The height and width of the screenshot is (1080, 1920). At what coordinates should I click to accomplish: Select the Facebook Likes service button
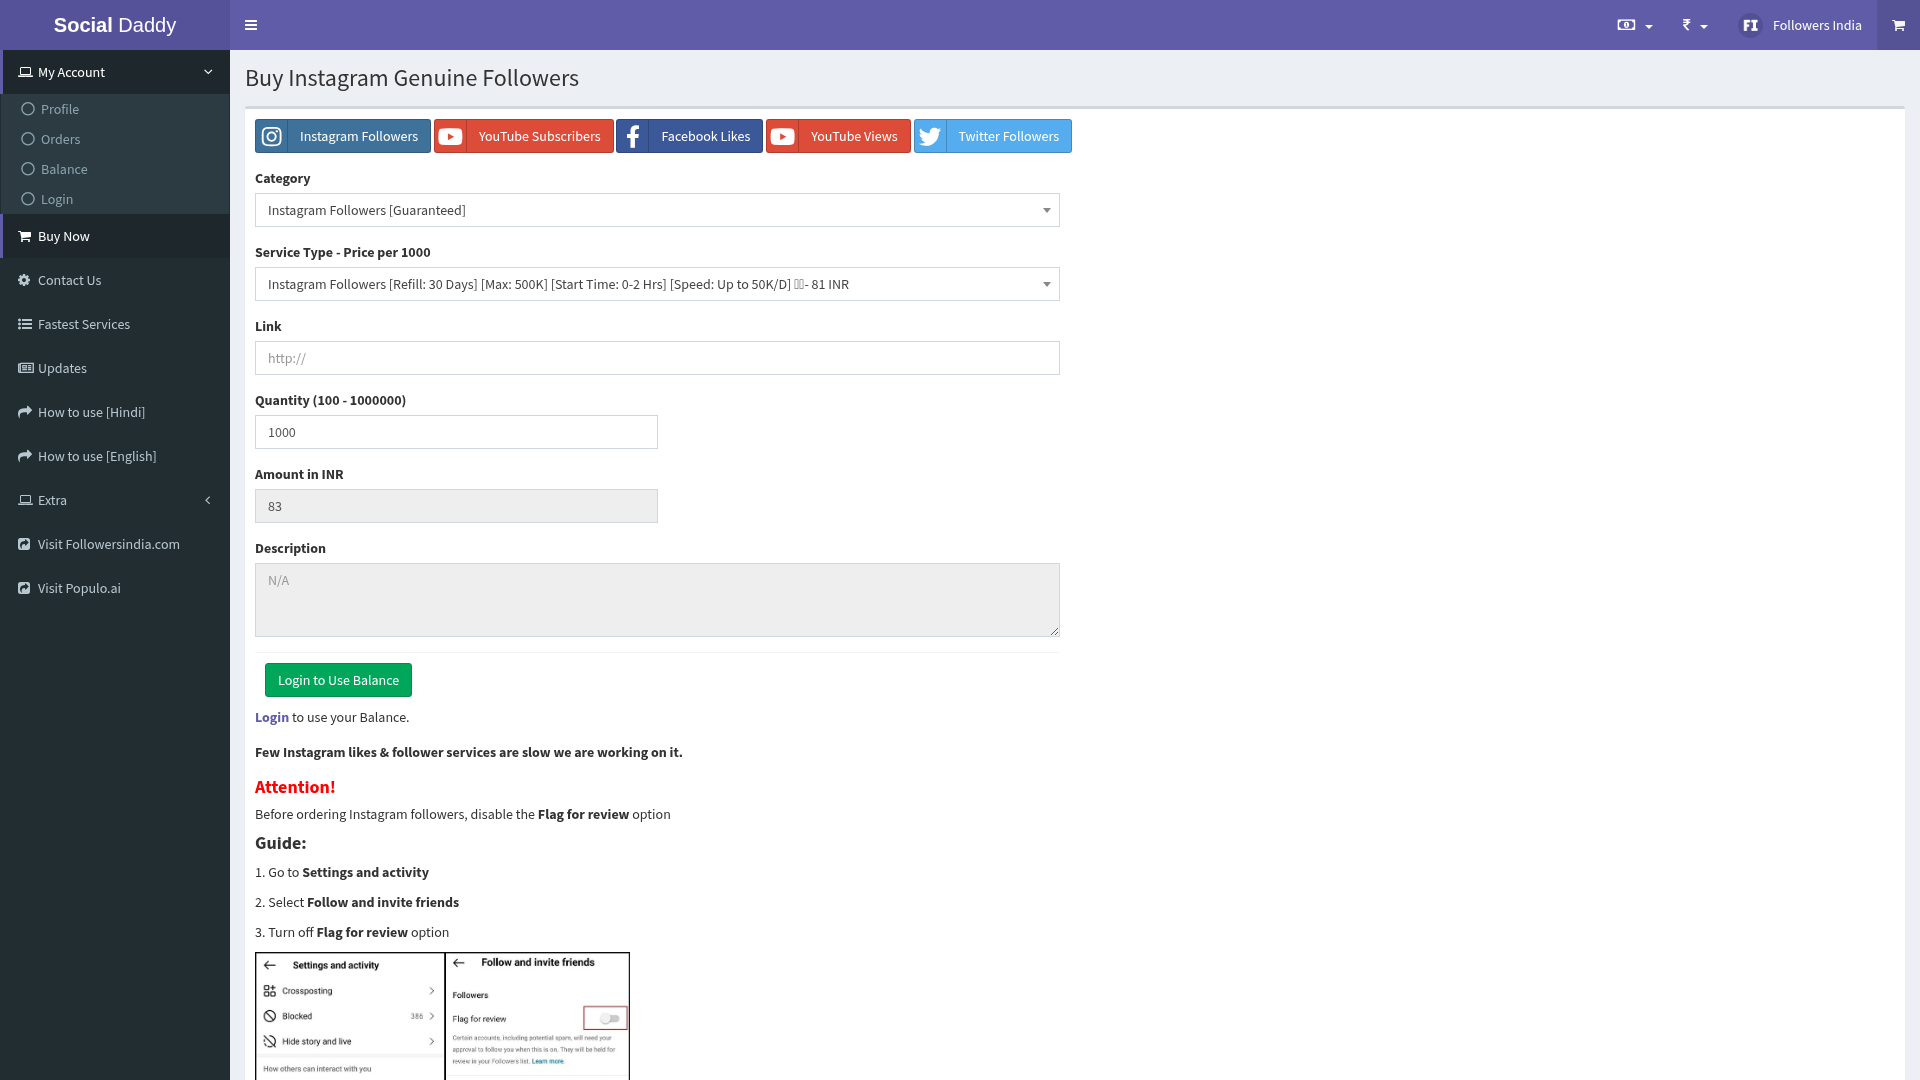[689, 136]
